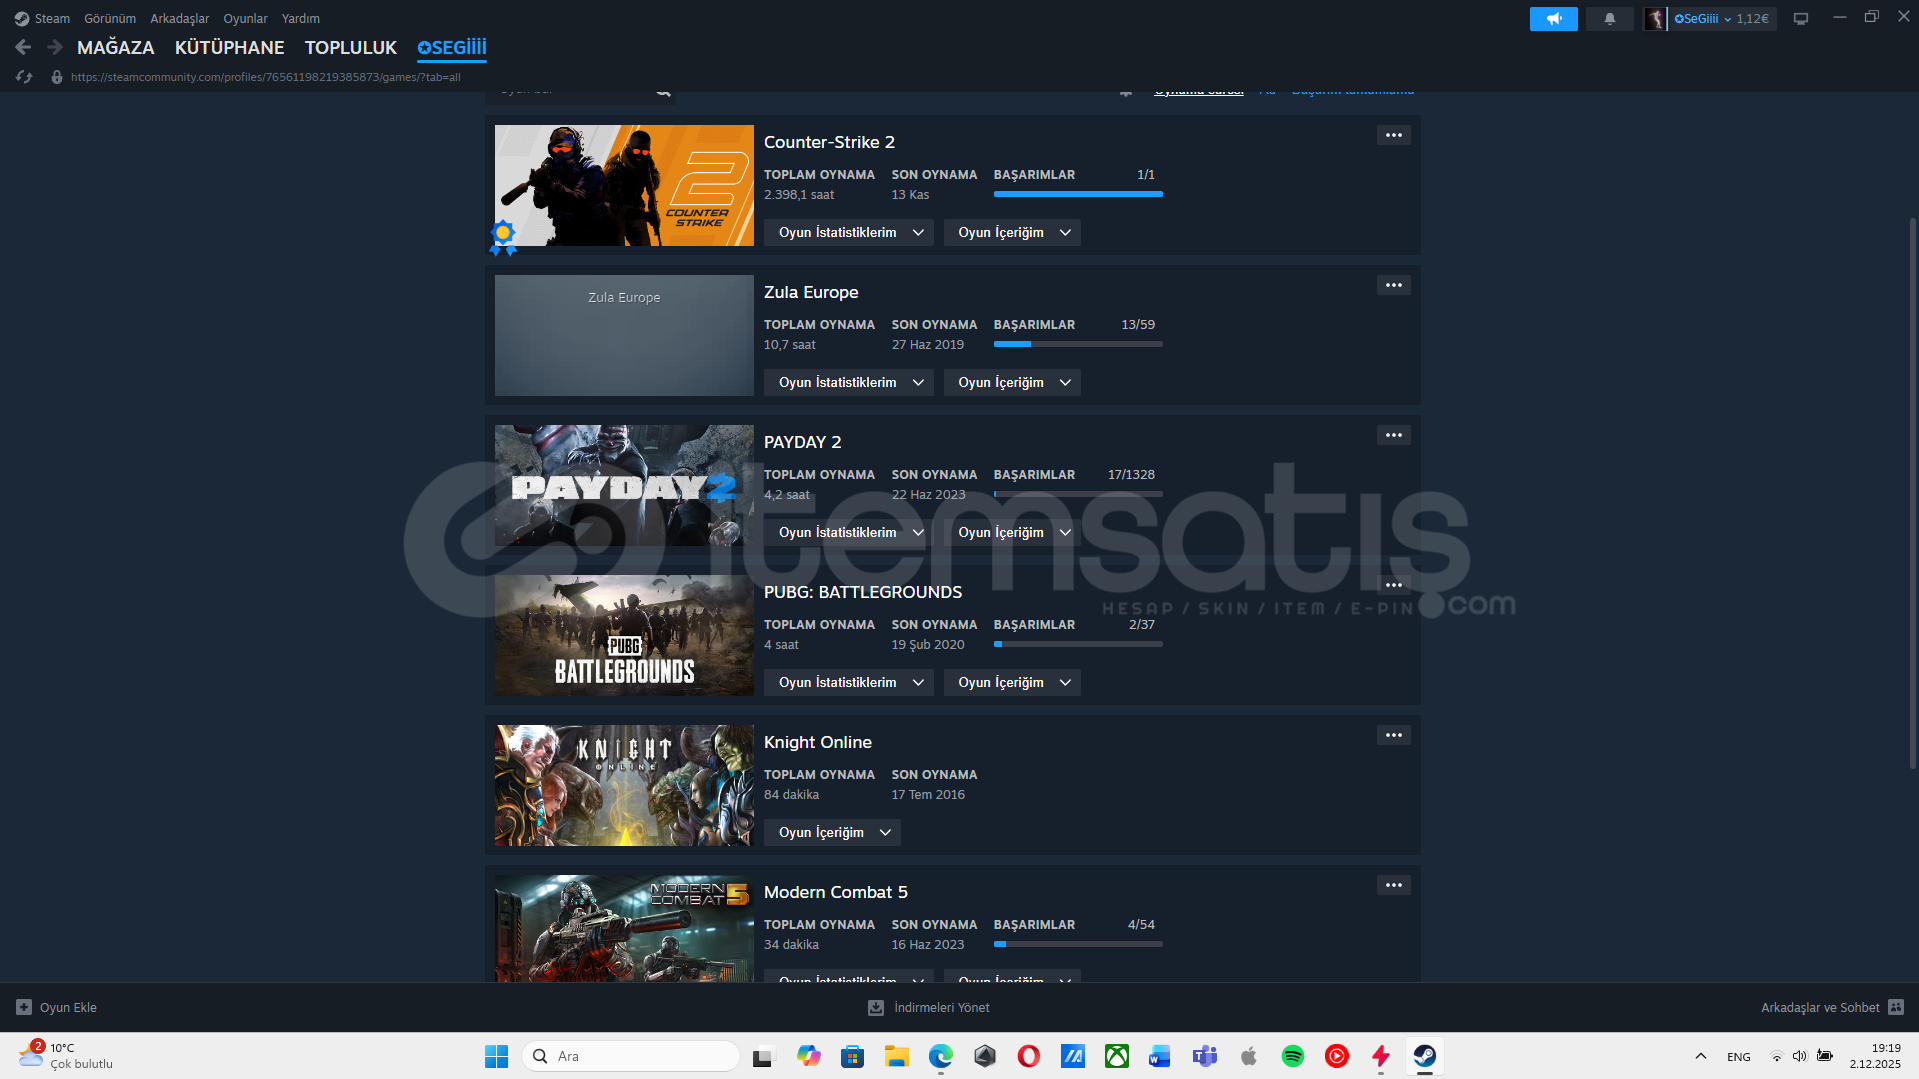Open PAYDAY 2 three-dot options menu
The width and height of the screenshot is (1919, 1079).
pyautogui.click(x=1393, y=435)
